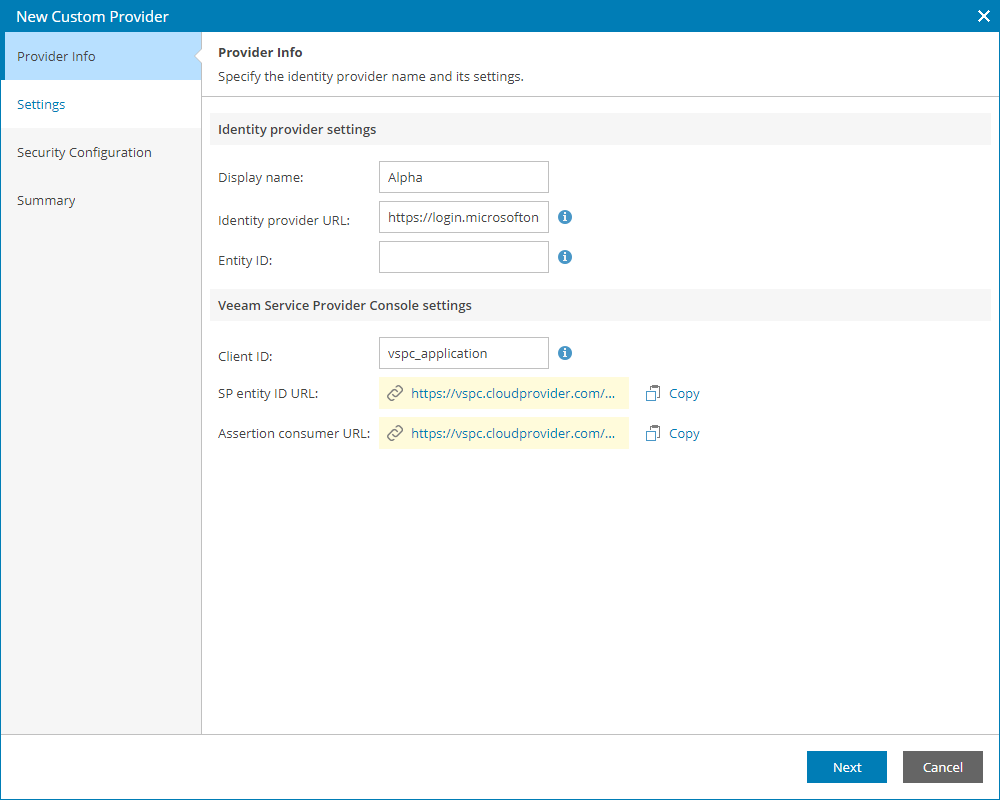Click the info icon beside Identity provider URL
This screenshot has width=1000, height=800.
pyautogui.click(x=564, y=217)
